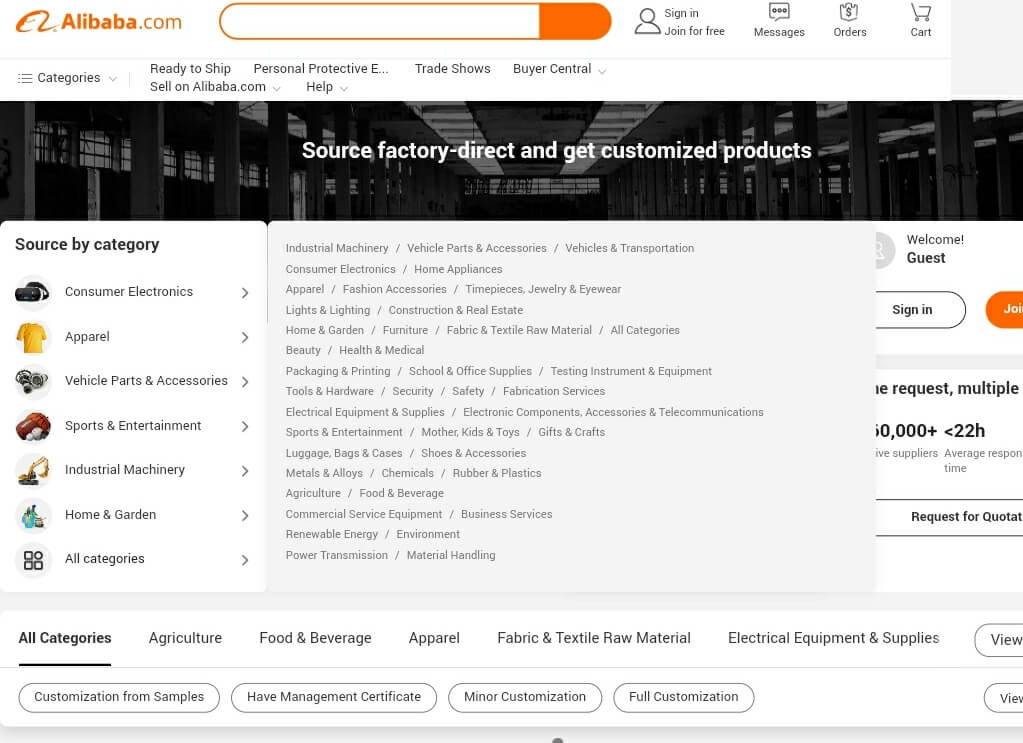Click the Home & Garden cleaning supplies icon
This screenshot has width=1023, height=743.
click(x=33, y=515)
